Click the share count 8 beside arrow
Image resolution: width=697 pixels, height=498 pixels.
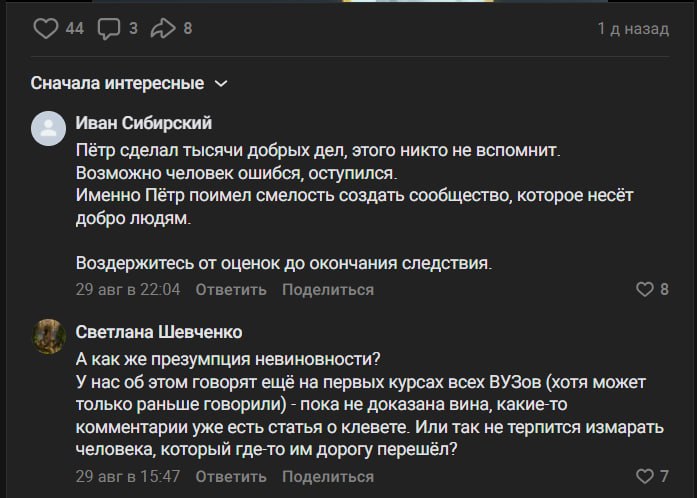(x=188, y=28)
